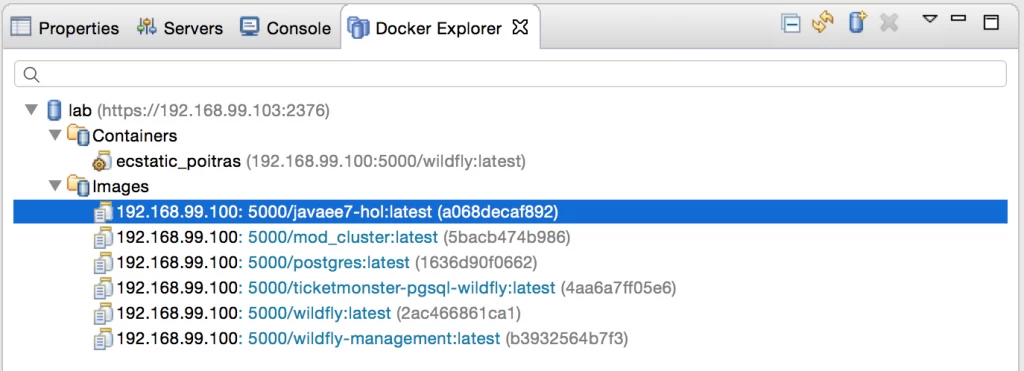Viewport: 1024px width, 371px height.
Task: Open the Servers tab
Action: [x=179, y=28]
